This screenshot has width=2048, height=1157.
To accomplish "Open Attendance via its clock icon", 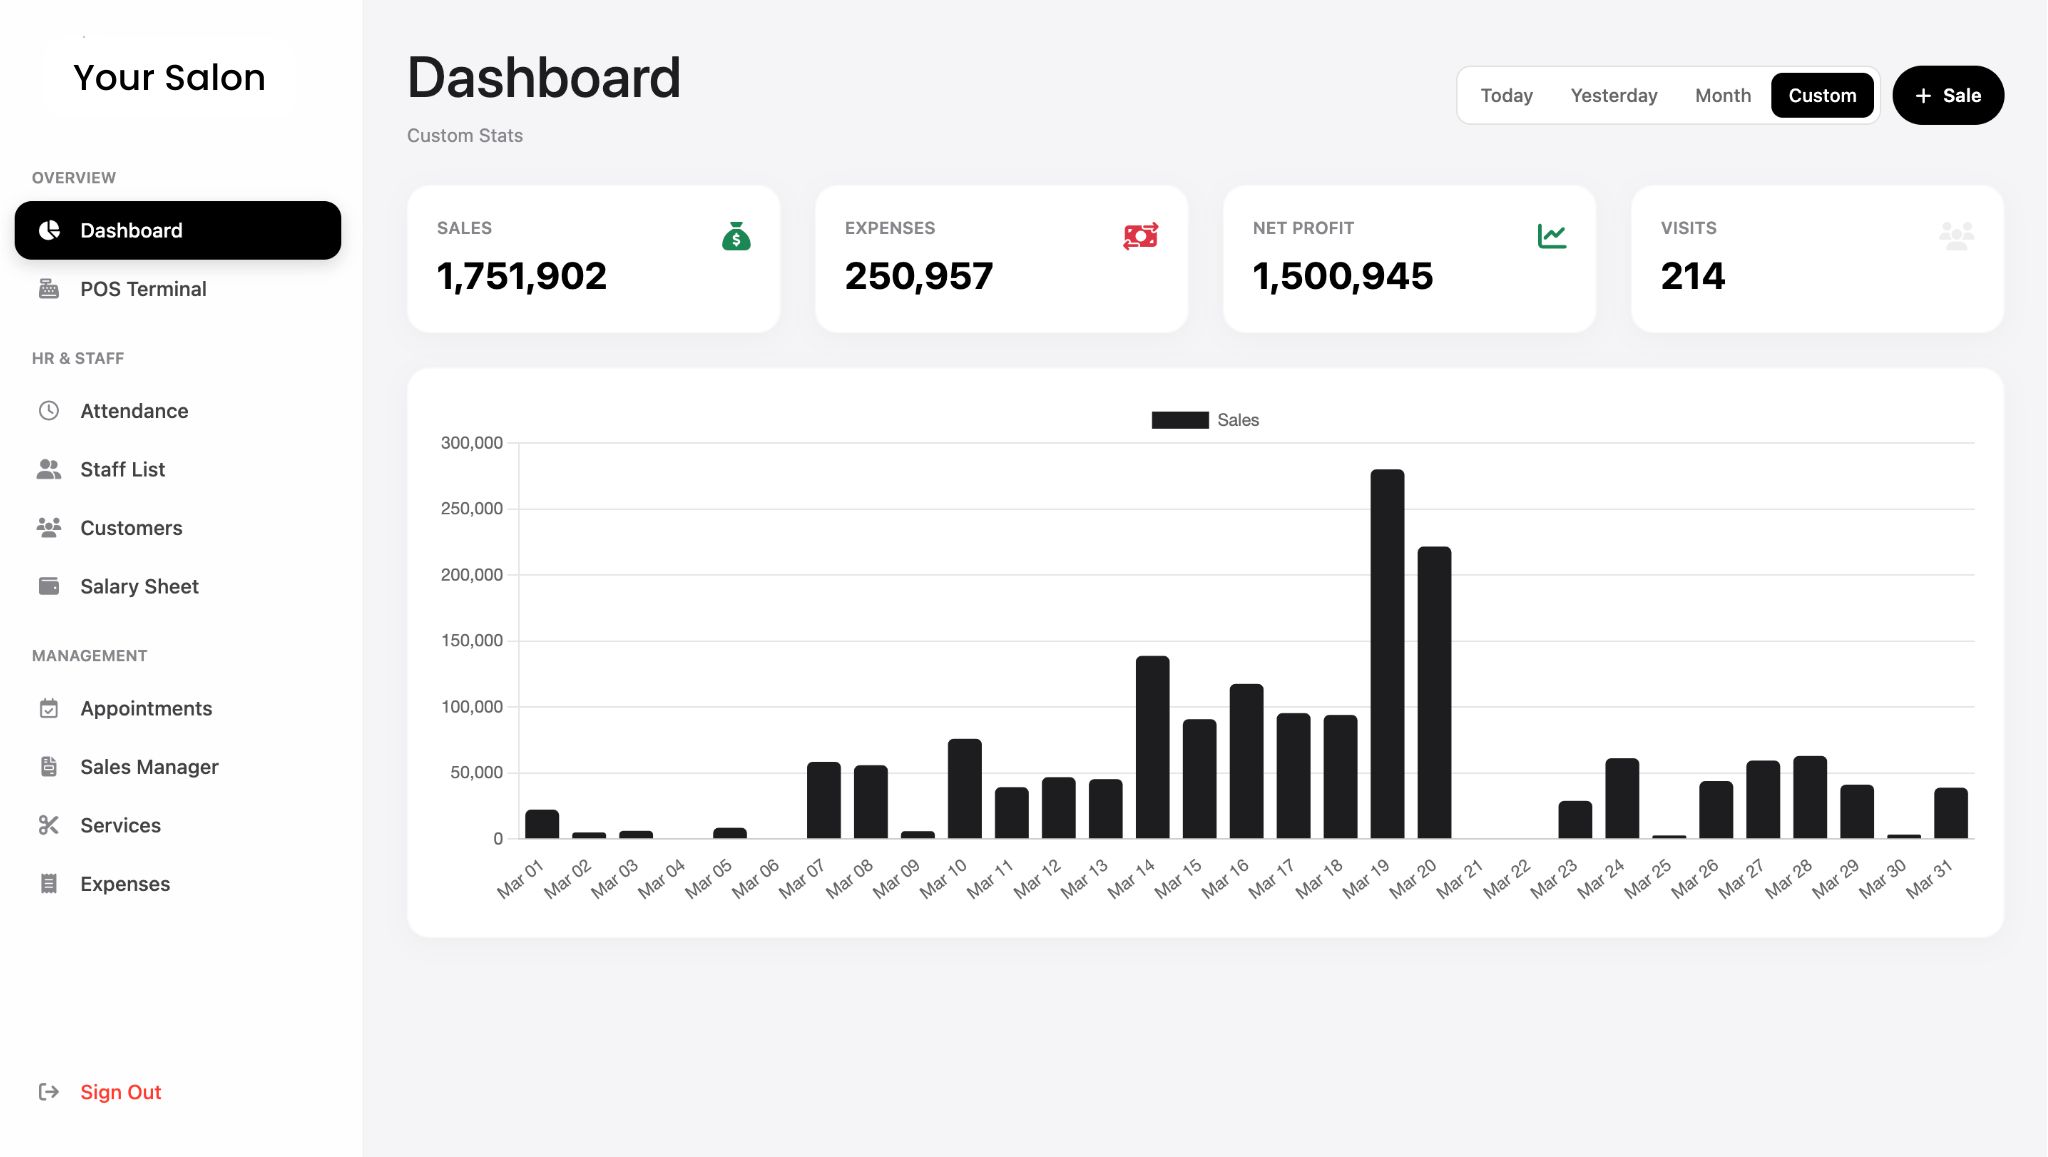I will (49, 410).
